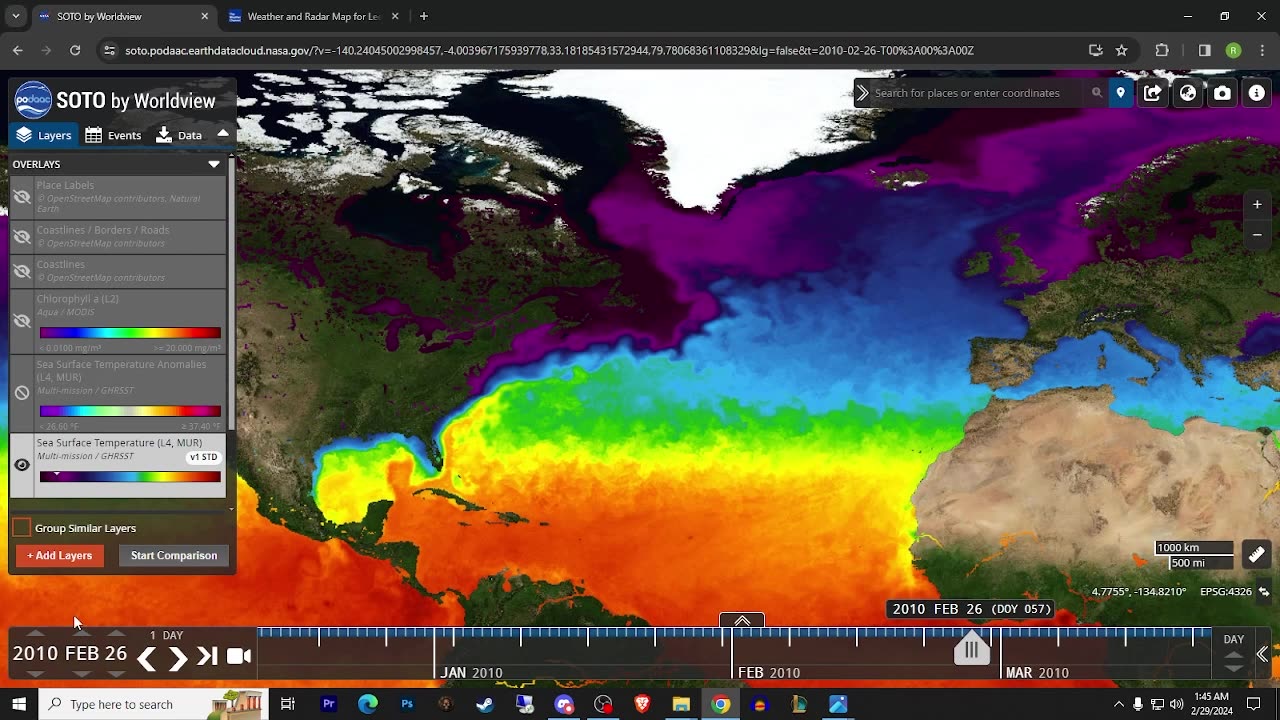The image size is (1280, 720).
Task: Focus the places or coordinates search field
Action: point(978,93)
